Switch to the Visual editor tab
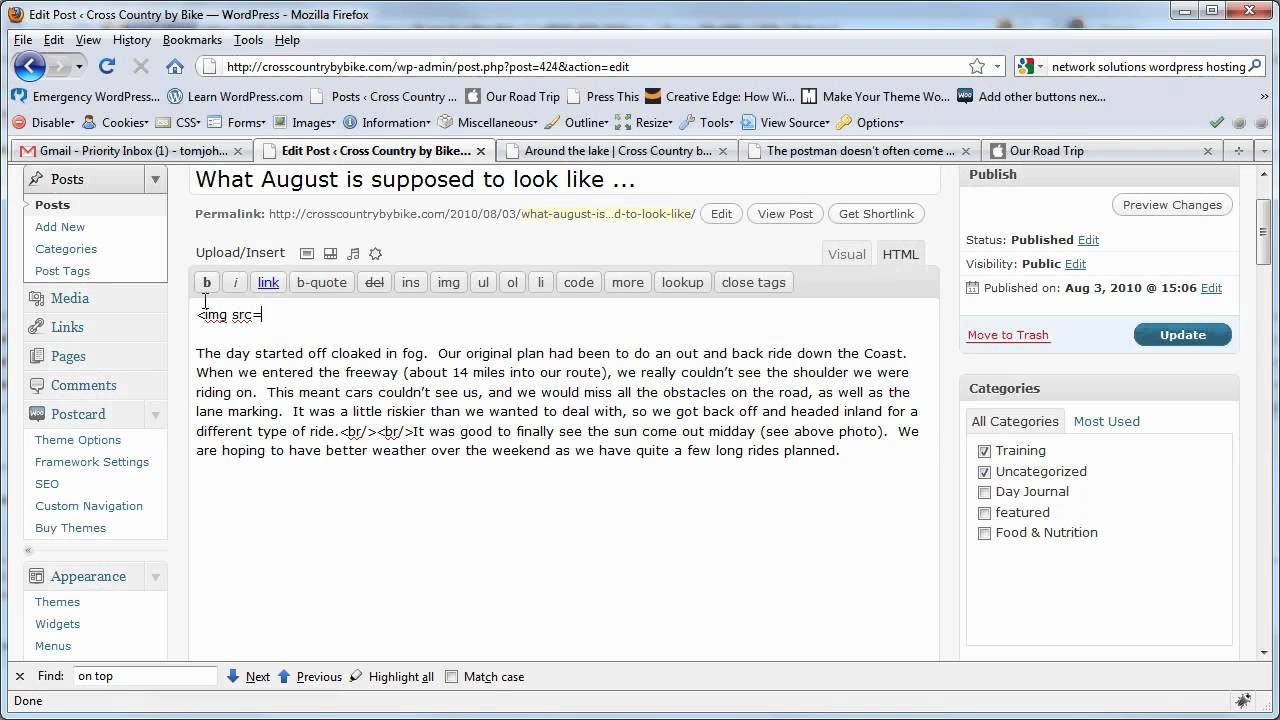The height and width of the screenshot is (720, 1280). [846, 254]
